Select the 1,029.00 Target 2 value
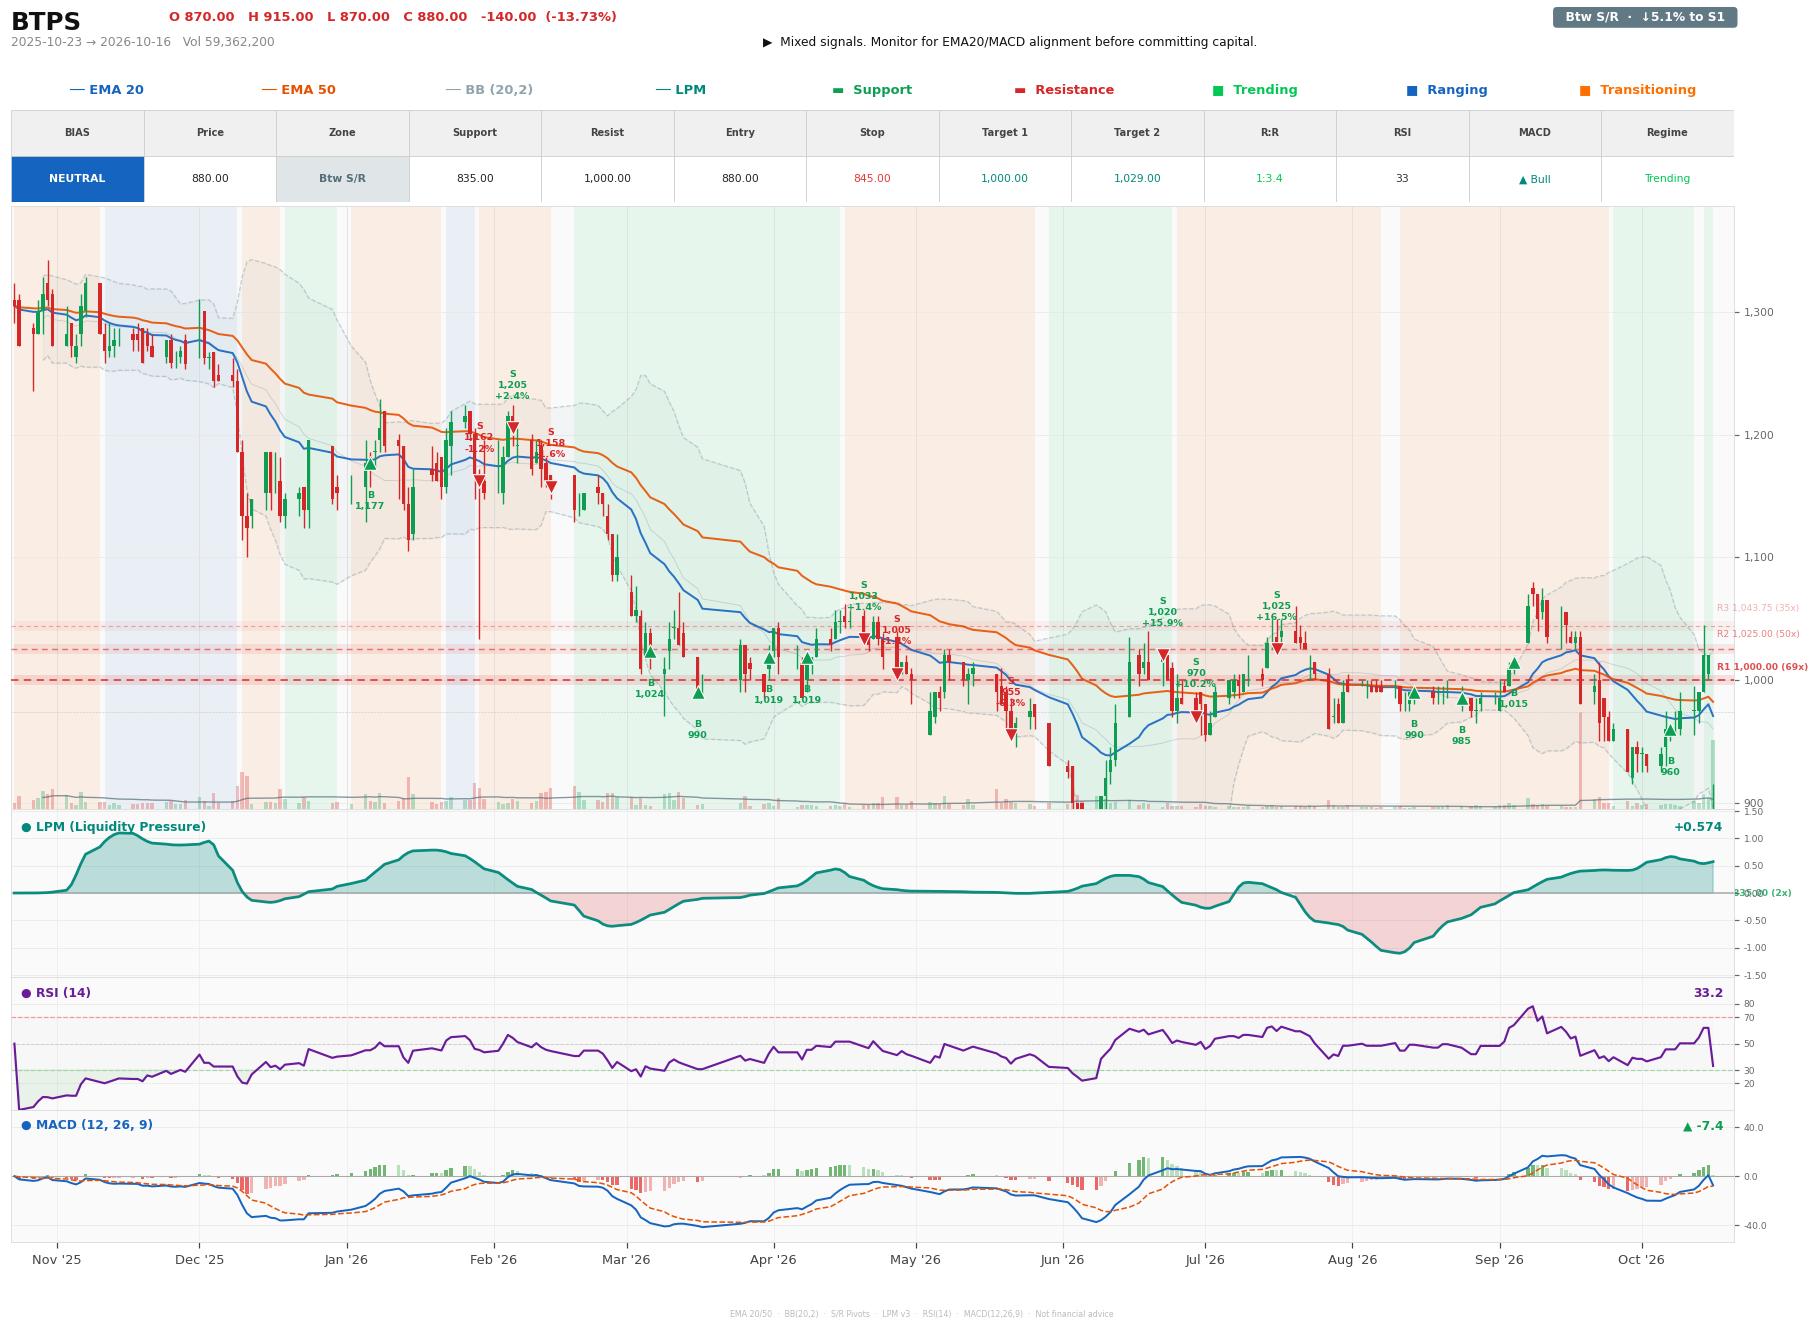The image size is (1819, 1330). (1137, 179)
